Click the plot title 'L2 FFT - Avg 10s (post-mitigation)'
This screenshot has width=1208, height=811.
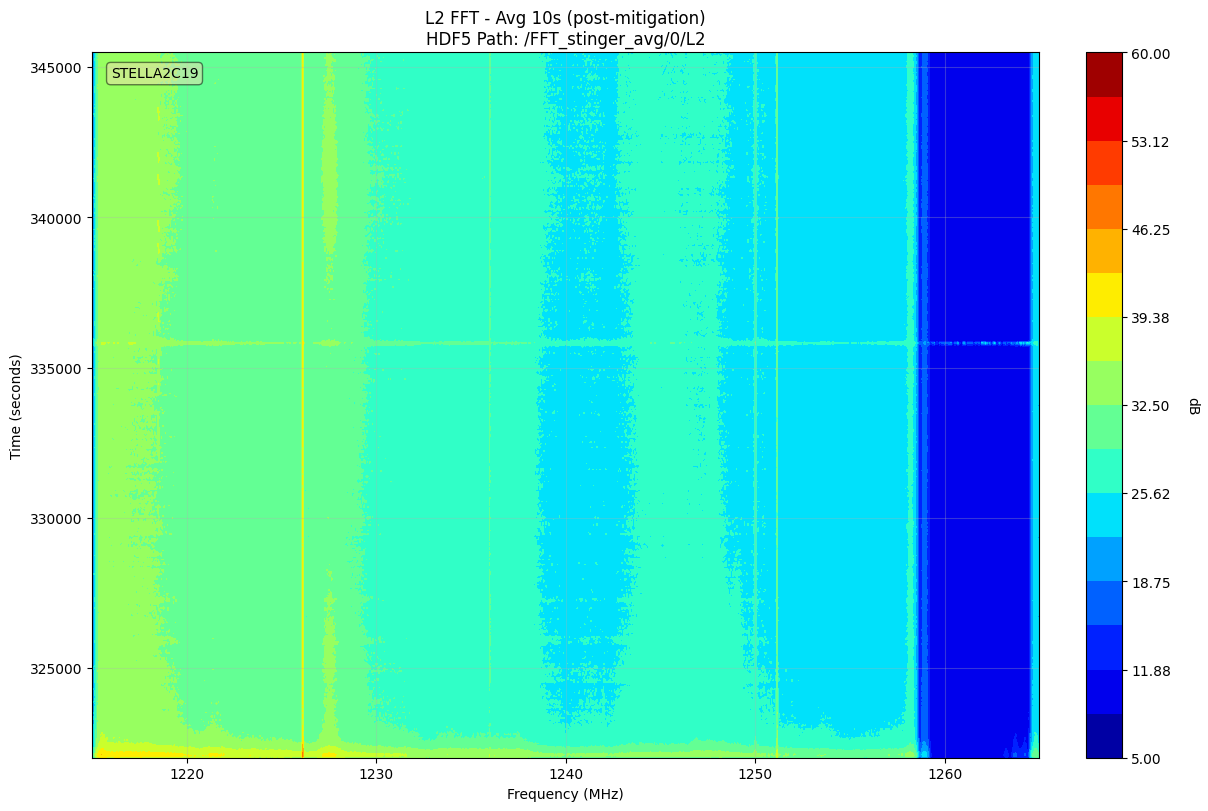[565, 18]
